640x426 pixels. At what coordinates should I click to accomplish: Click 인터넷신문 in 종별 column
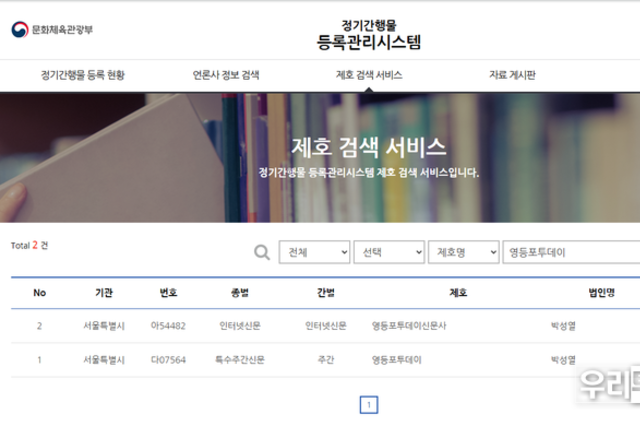[240, 326]
